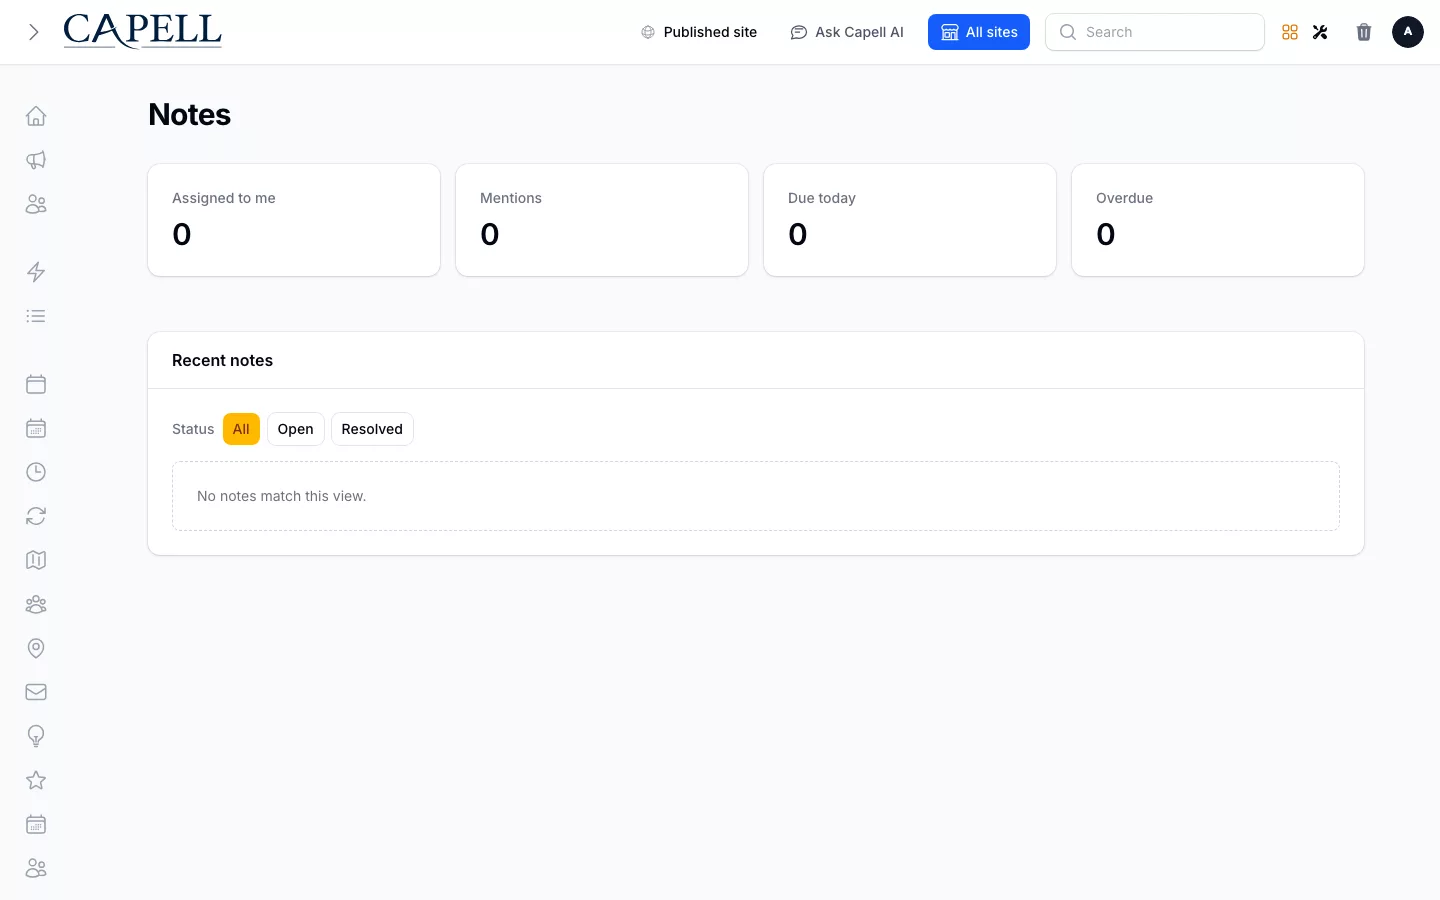
Task: Click the Capell logo
Action: 142,32
